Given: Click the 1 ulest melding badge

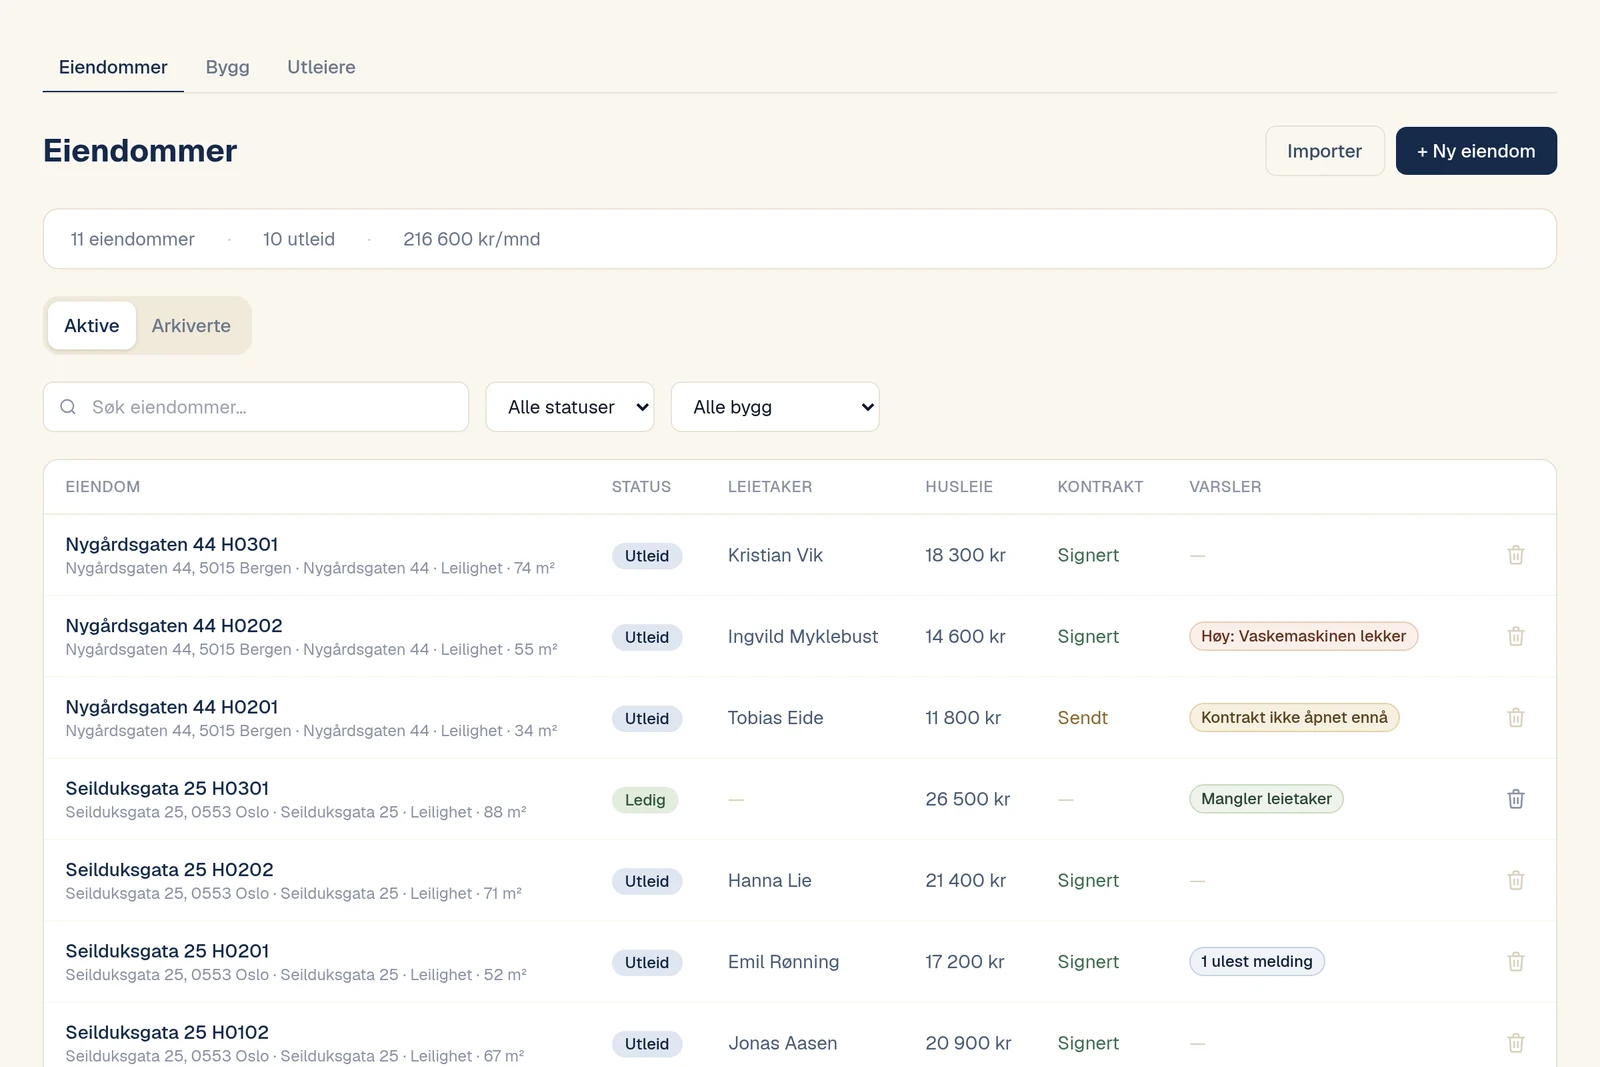Looking at the screenshot, I should 1257,962.
